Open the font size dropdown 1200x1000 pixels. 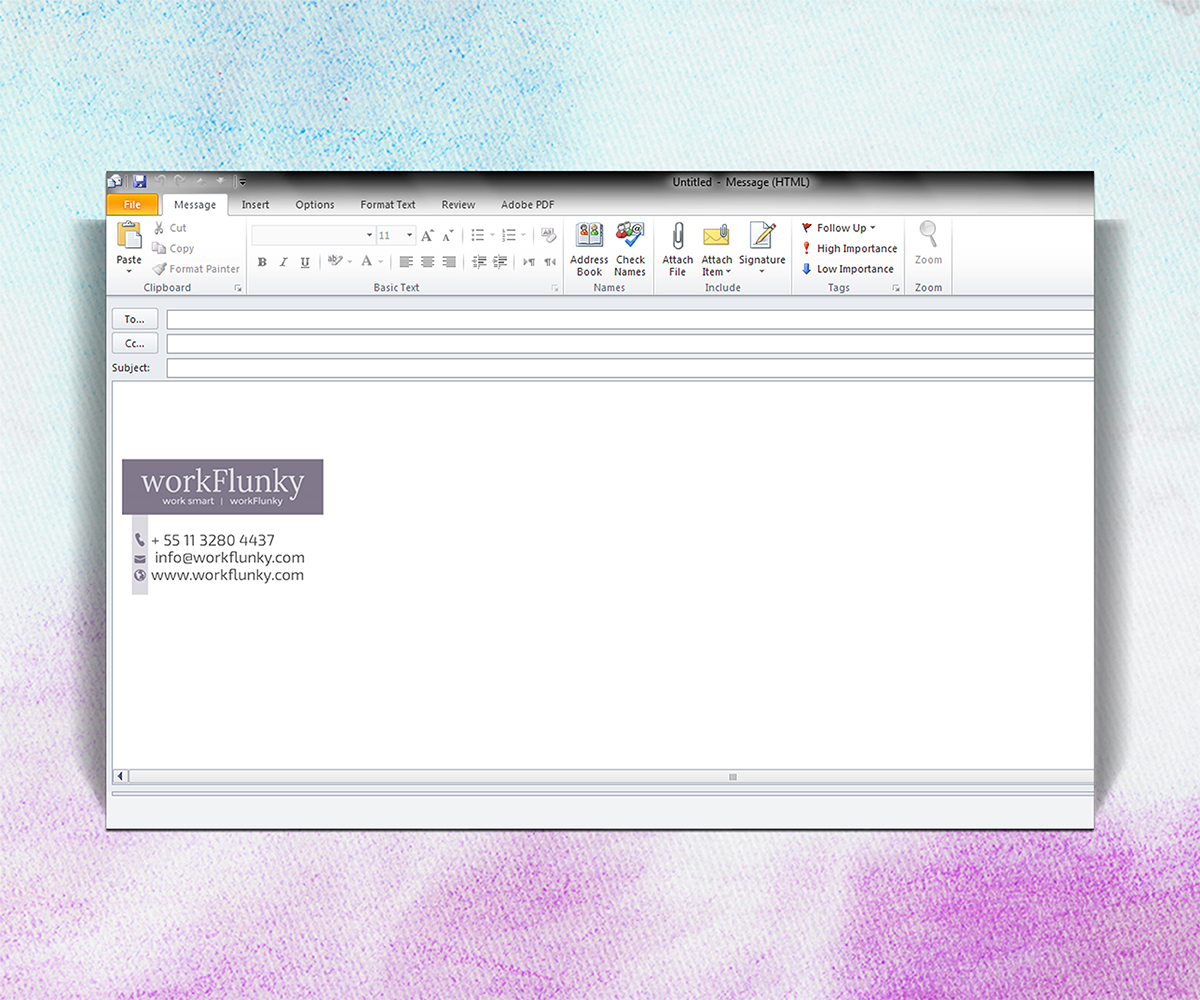point(407,235)
